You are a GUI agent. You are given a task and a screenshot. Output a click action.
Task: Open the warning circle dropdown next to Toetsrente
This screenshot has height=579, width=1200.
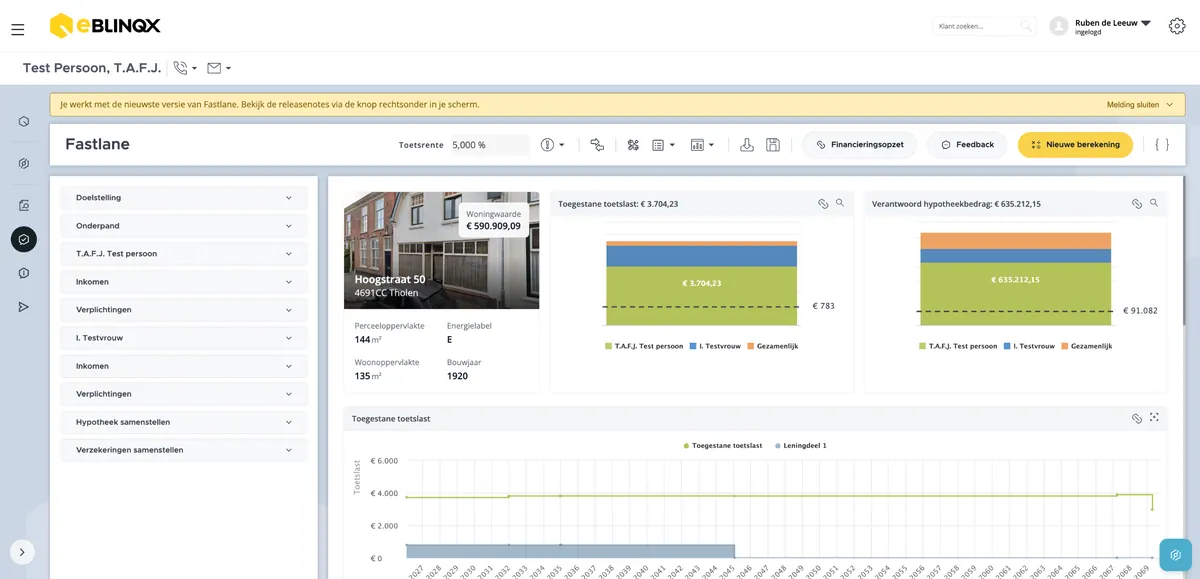coord(553,145)
